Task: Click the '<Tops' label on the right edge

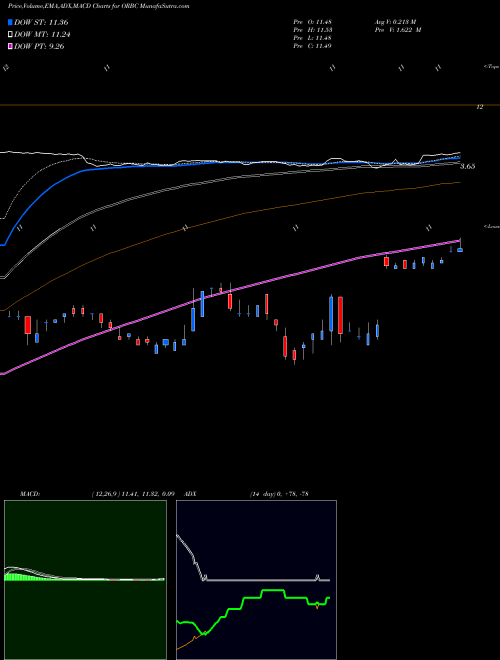Action: click(x=491, y=67)
